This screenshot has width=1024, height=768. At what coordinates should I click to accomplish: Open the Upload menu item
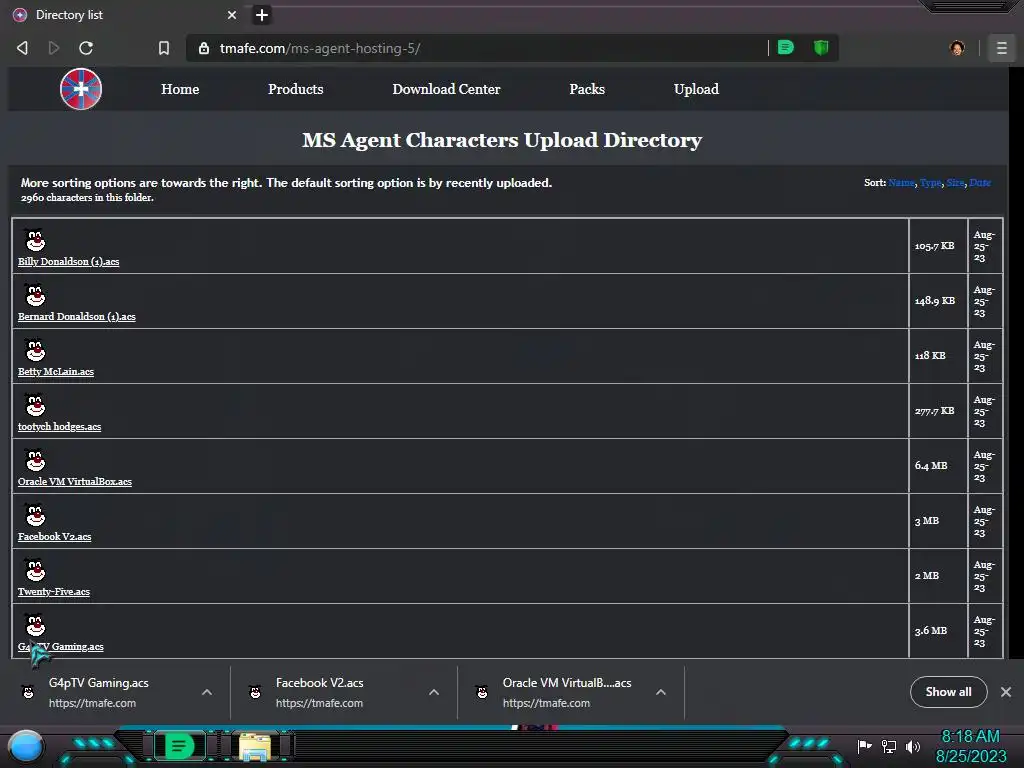[x=696, y=89]
